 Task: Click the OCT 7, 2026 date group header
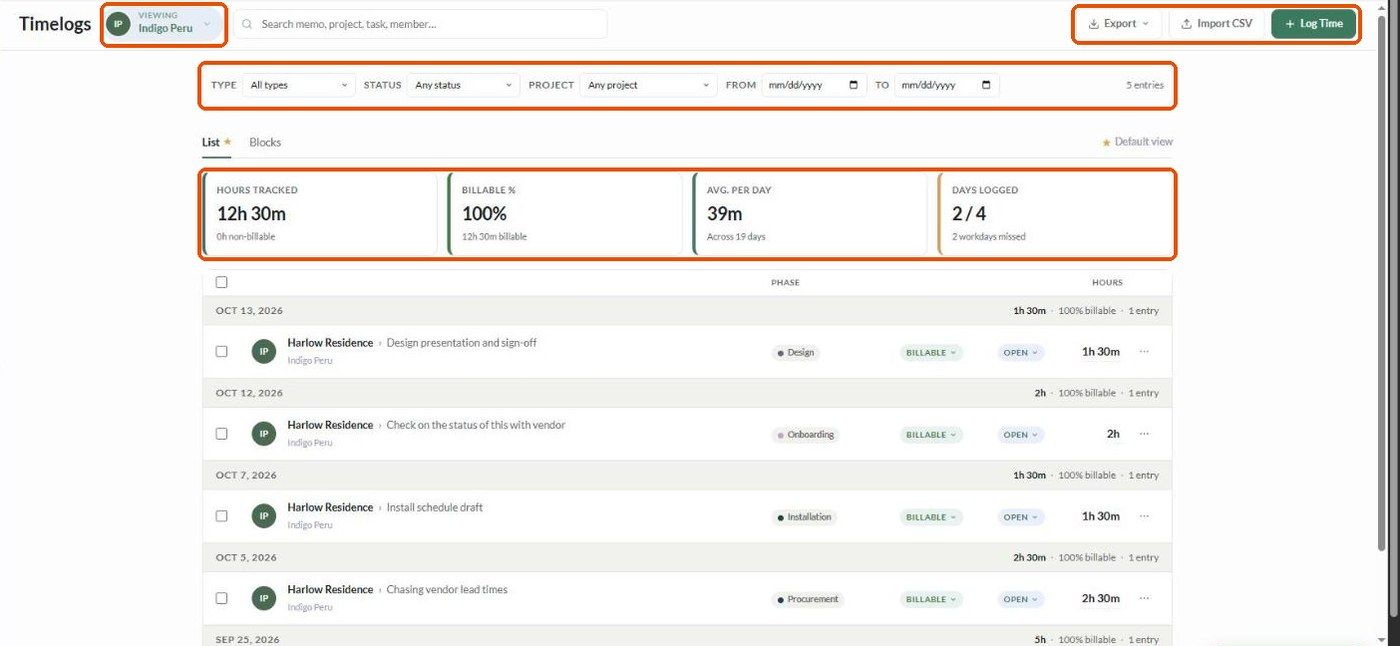[687, 475]
